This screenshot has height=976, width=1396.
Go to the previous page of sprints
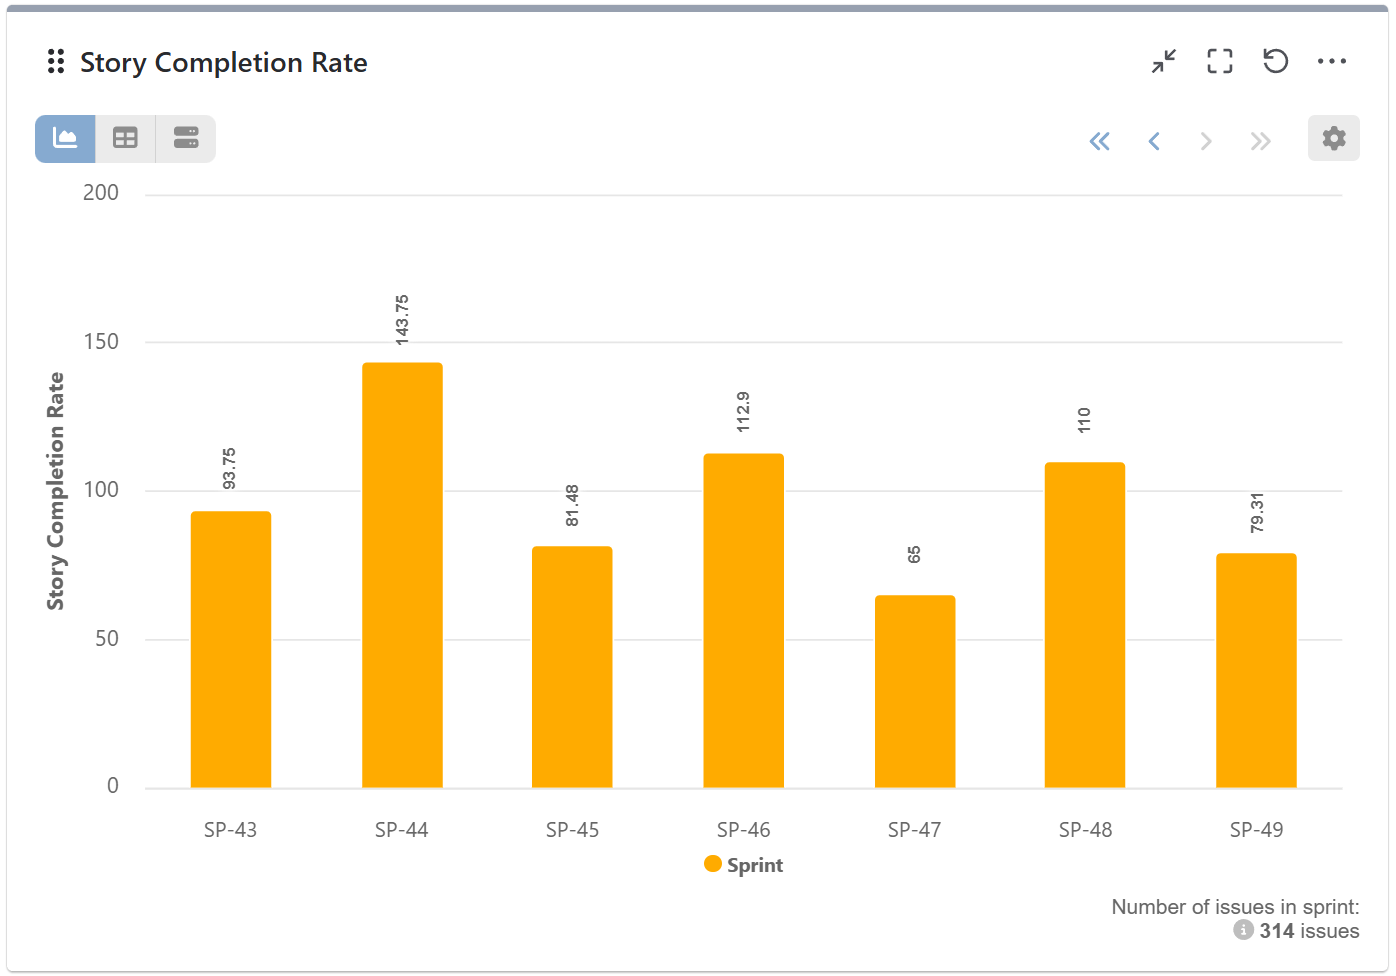click(1154, 141)
